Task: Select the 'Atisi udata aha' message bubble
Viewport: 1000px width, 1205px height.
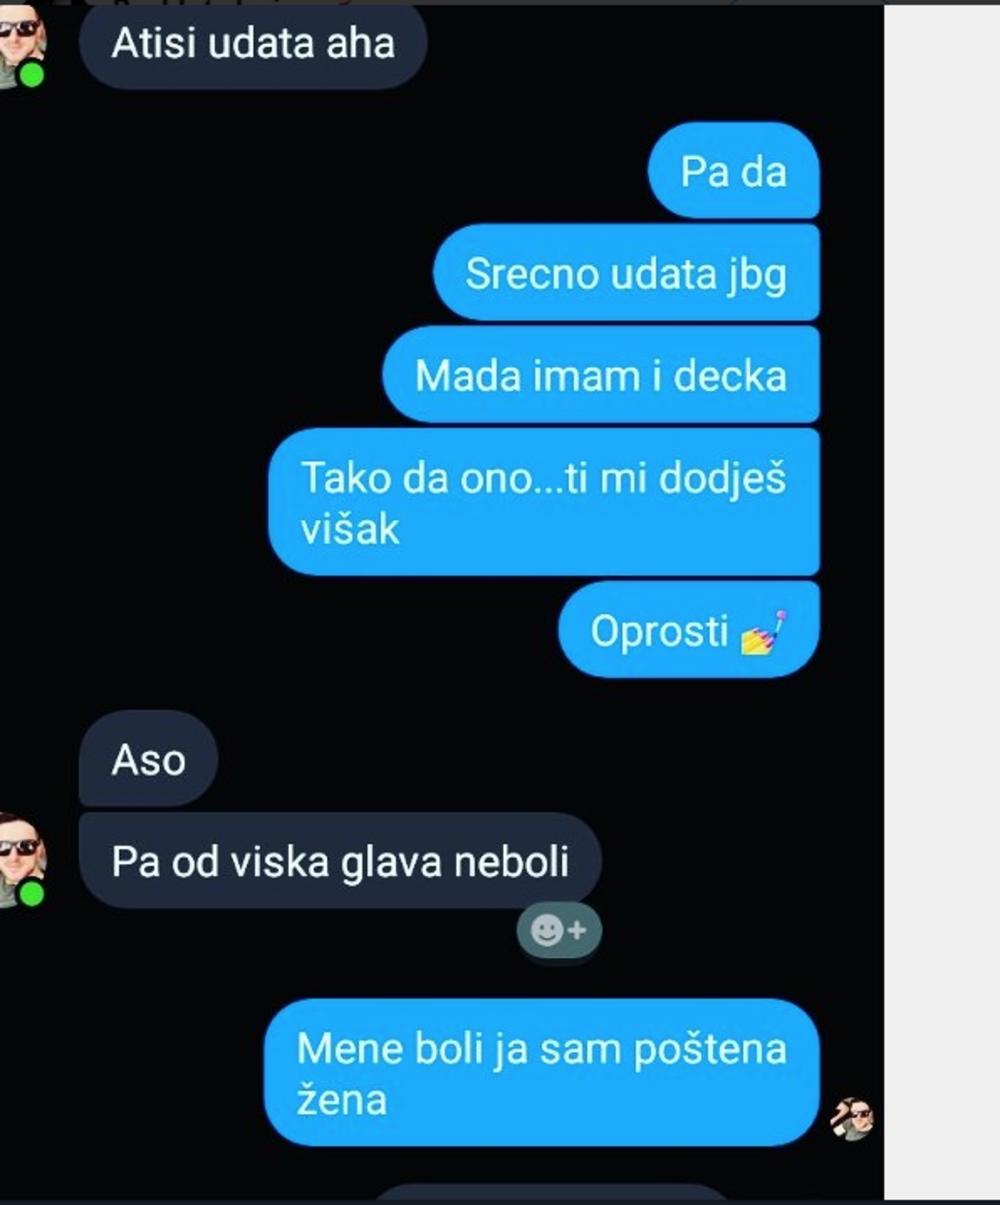Action: (x=253, y=44)
